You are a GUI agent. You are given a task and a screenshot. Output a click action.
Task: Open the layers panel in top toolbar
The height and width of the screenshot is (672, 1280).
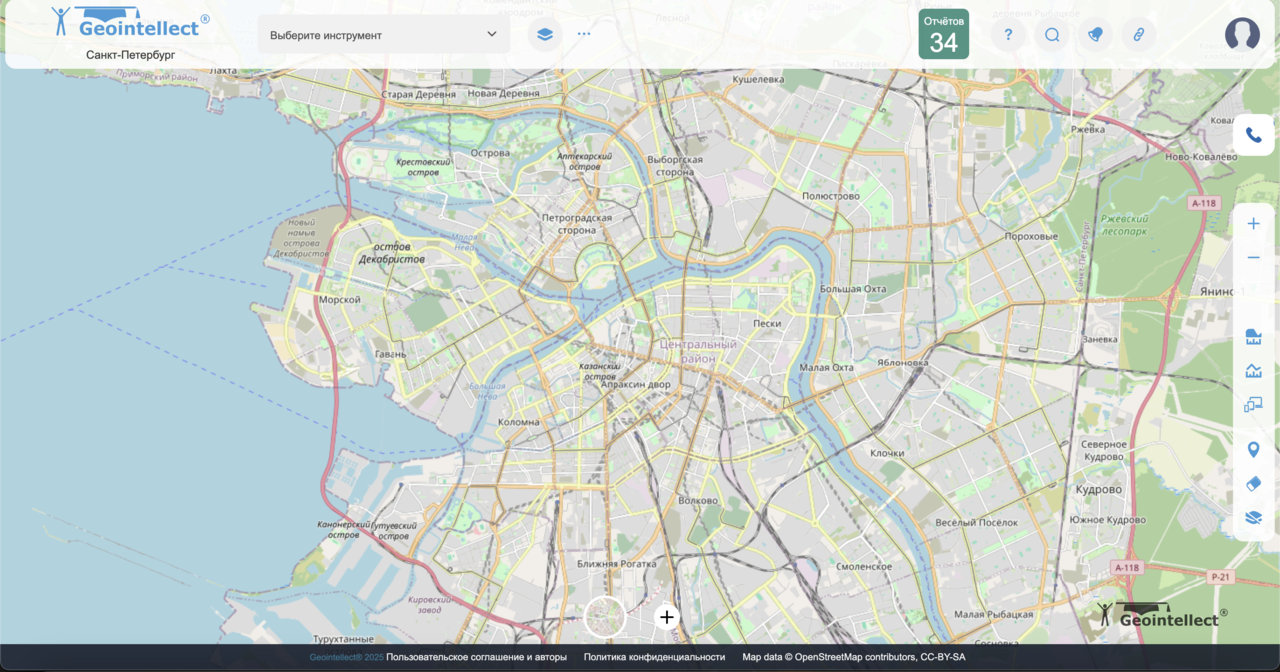pos(544,34)
